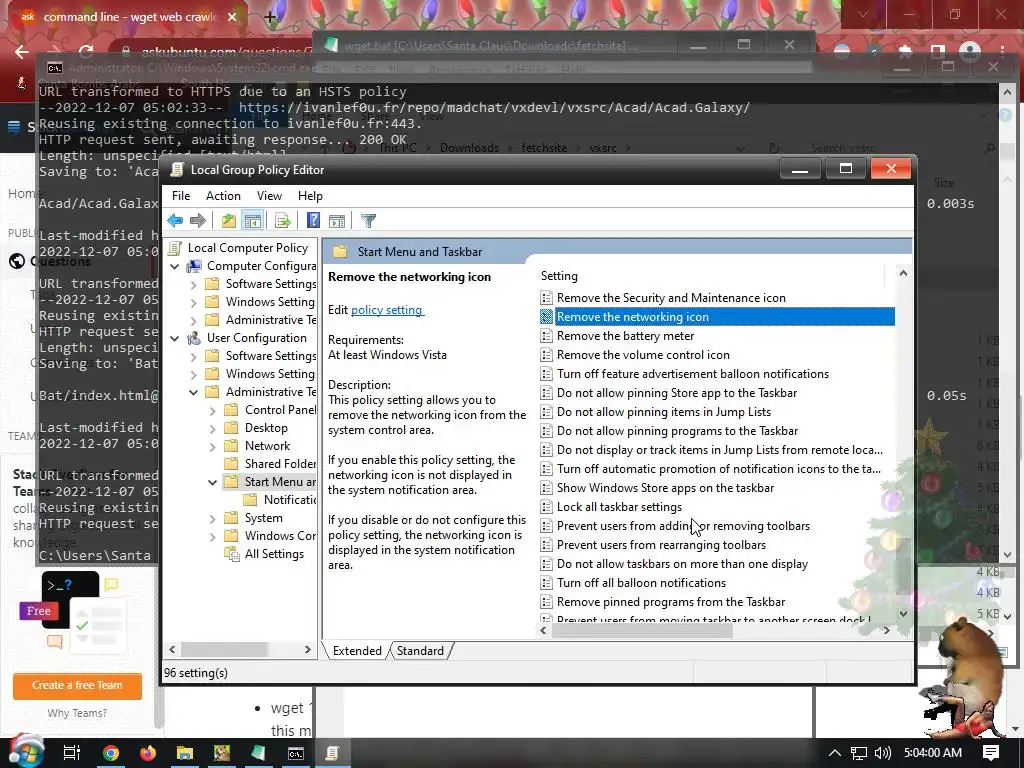Expand the Desktop tree node
The image size is (1024, 768).
(212, 429)
